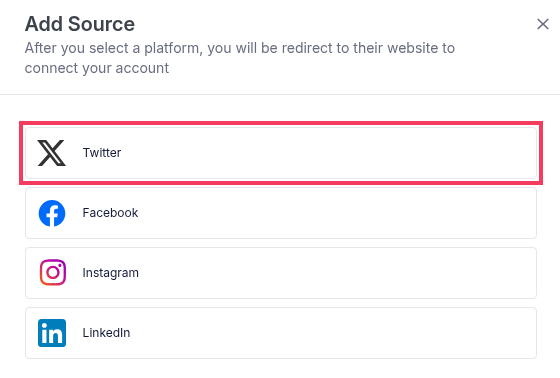Connect a Twitter account as source
Viewport: 560px width, 378px height.
pyautogui.click(x=281, y=153)
